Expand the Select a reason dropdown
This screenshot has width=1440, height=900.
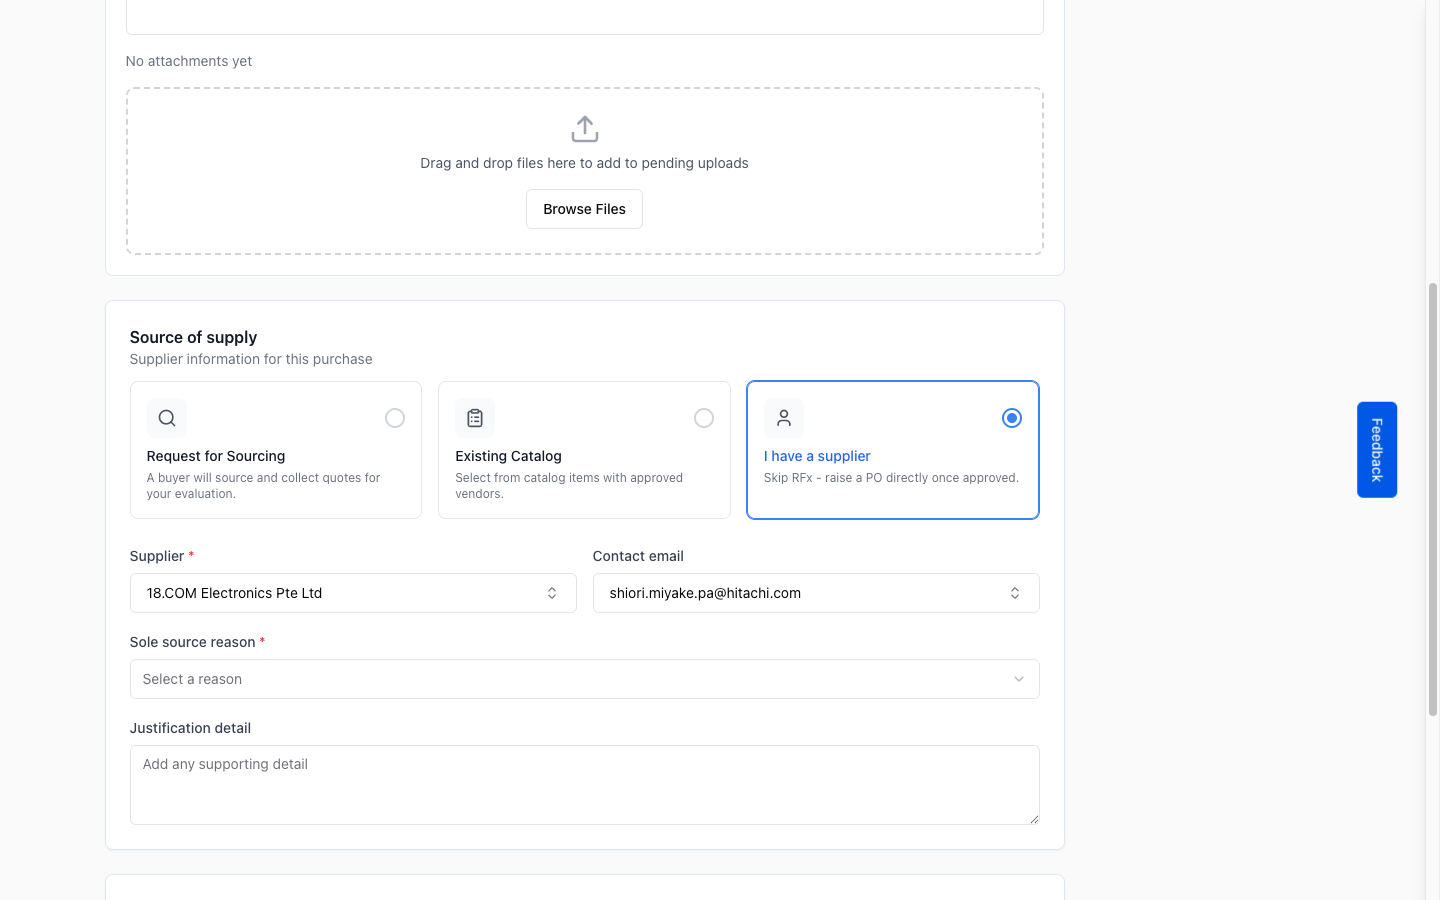click(x=585, y=679)
